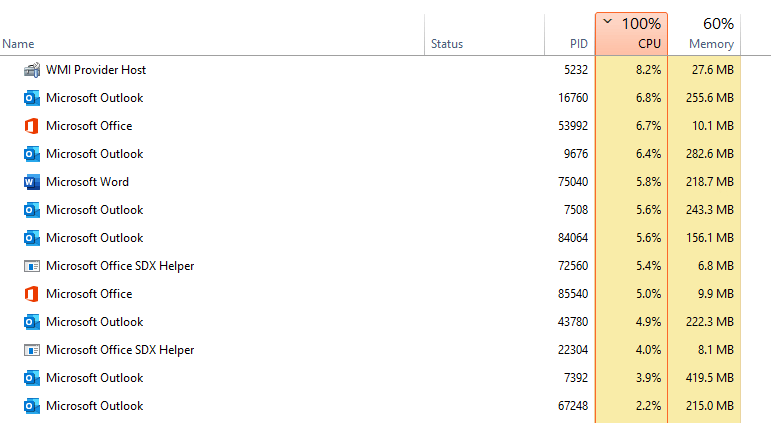Click the 218.7 MB memory value
This screenshot has width=771, height=423.
tap(710, 182)
